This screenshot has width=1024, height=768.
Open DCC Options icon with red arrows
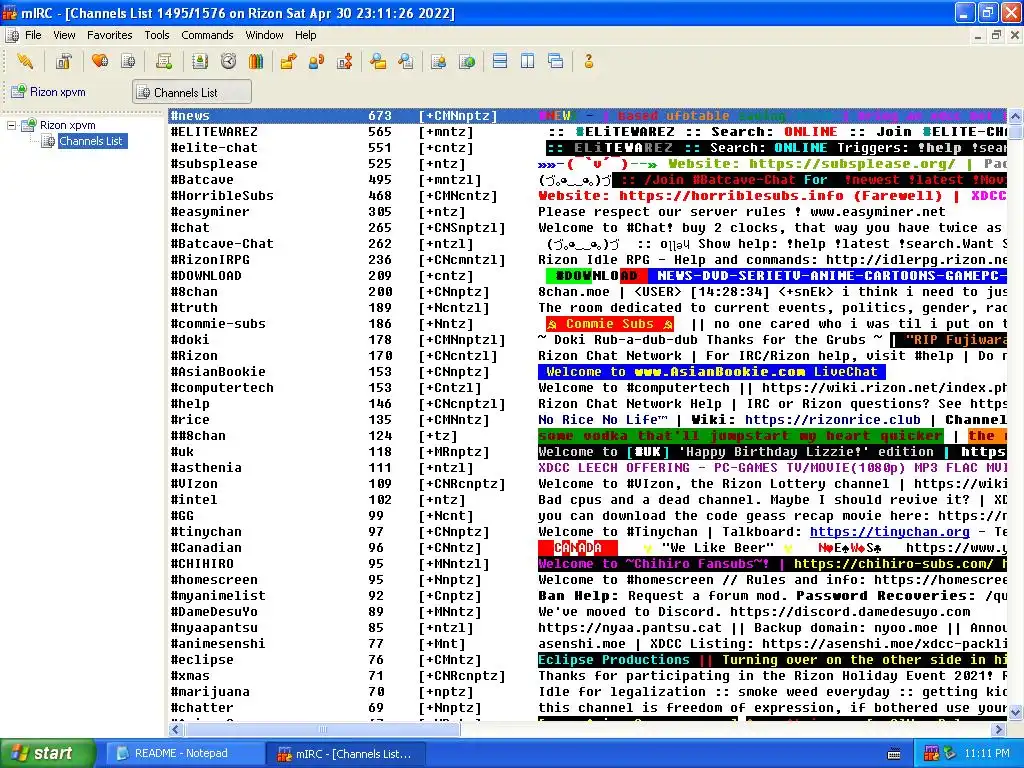click(345, 61)
